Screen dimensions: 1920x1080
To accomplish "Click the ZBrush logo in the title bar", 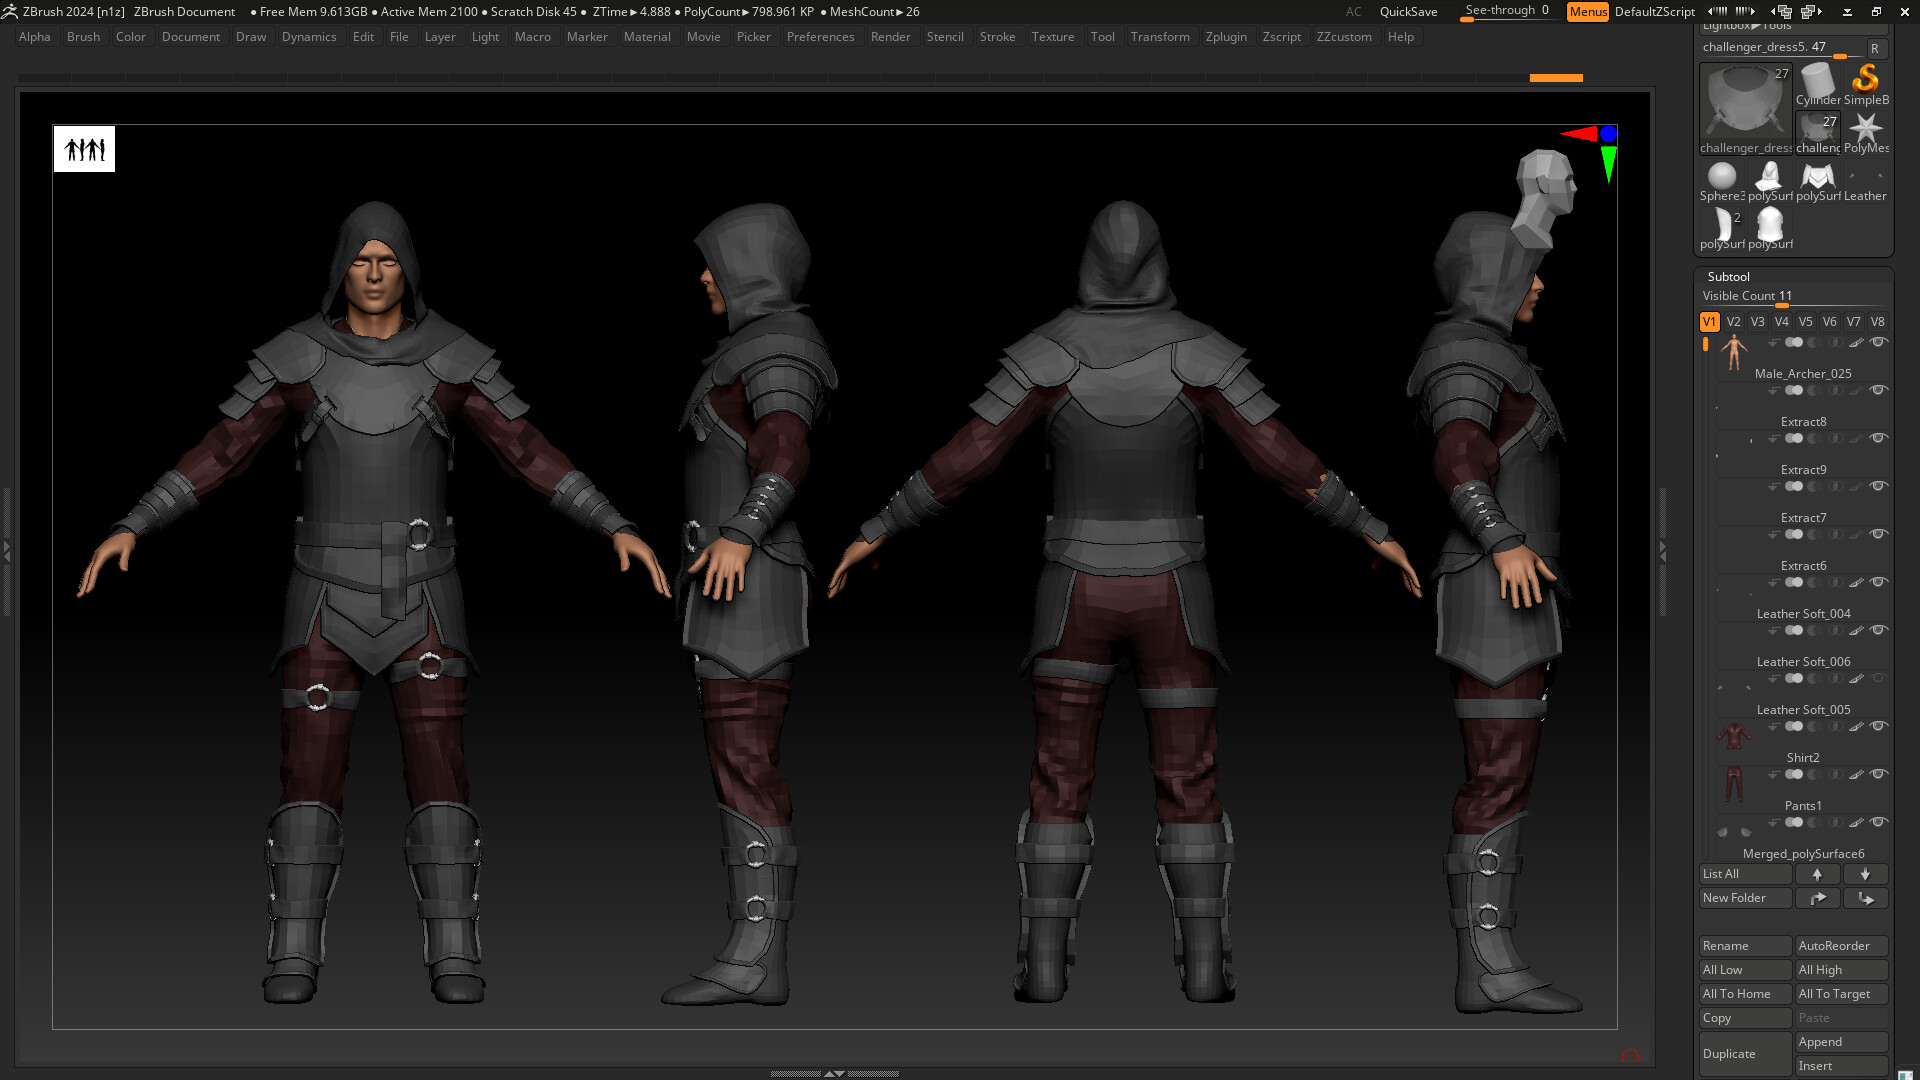I will point(10,11).
